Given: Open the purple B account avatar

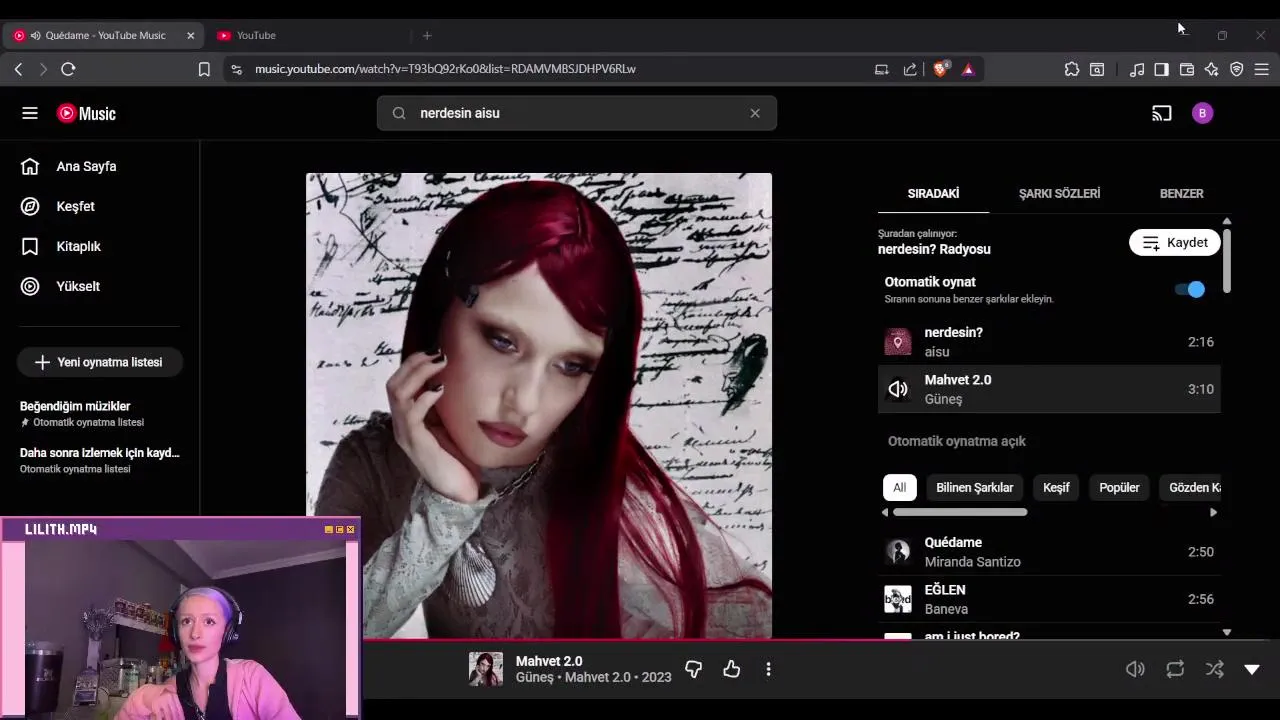Looking at the screenshot, I should click(x=1202, y=113).
